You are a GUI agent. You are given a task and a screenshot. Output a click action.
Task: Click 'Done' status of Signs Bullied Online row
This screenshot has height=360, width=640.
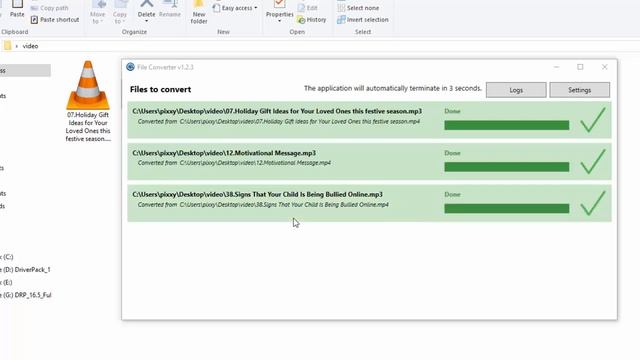click(452, 195)
